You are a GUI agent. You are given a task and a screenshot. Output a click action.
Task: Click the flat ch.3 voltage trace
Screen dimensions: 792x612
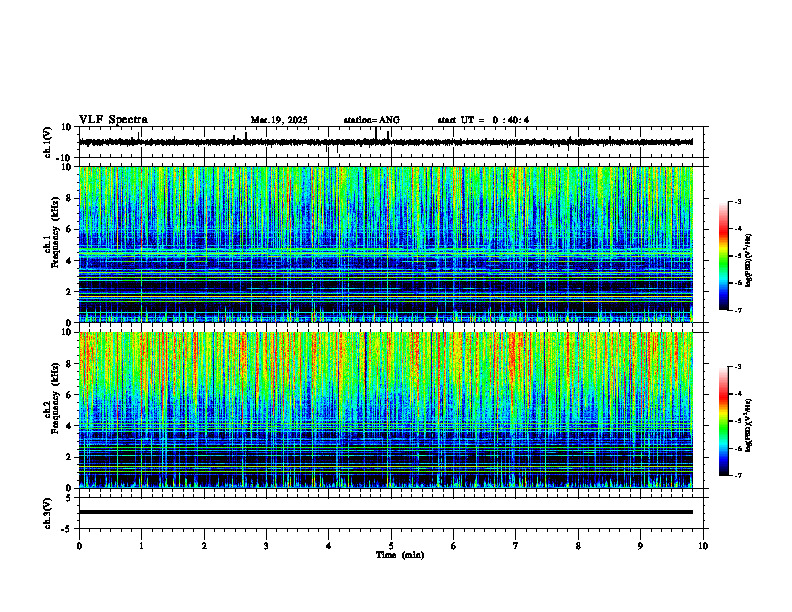click(386, 512)
